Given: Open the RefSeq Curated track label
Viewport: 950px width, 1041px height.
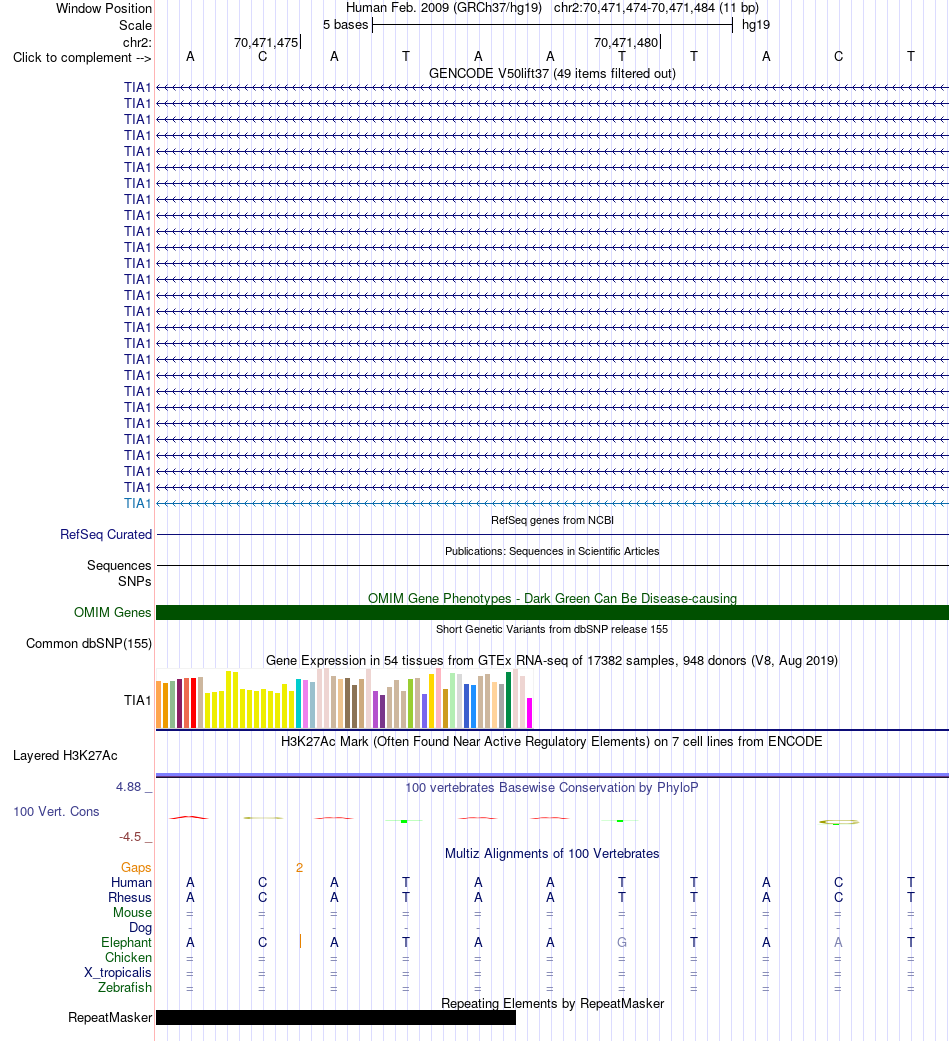Looking at the screenshot, I should 106,534.
